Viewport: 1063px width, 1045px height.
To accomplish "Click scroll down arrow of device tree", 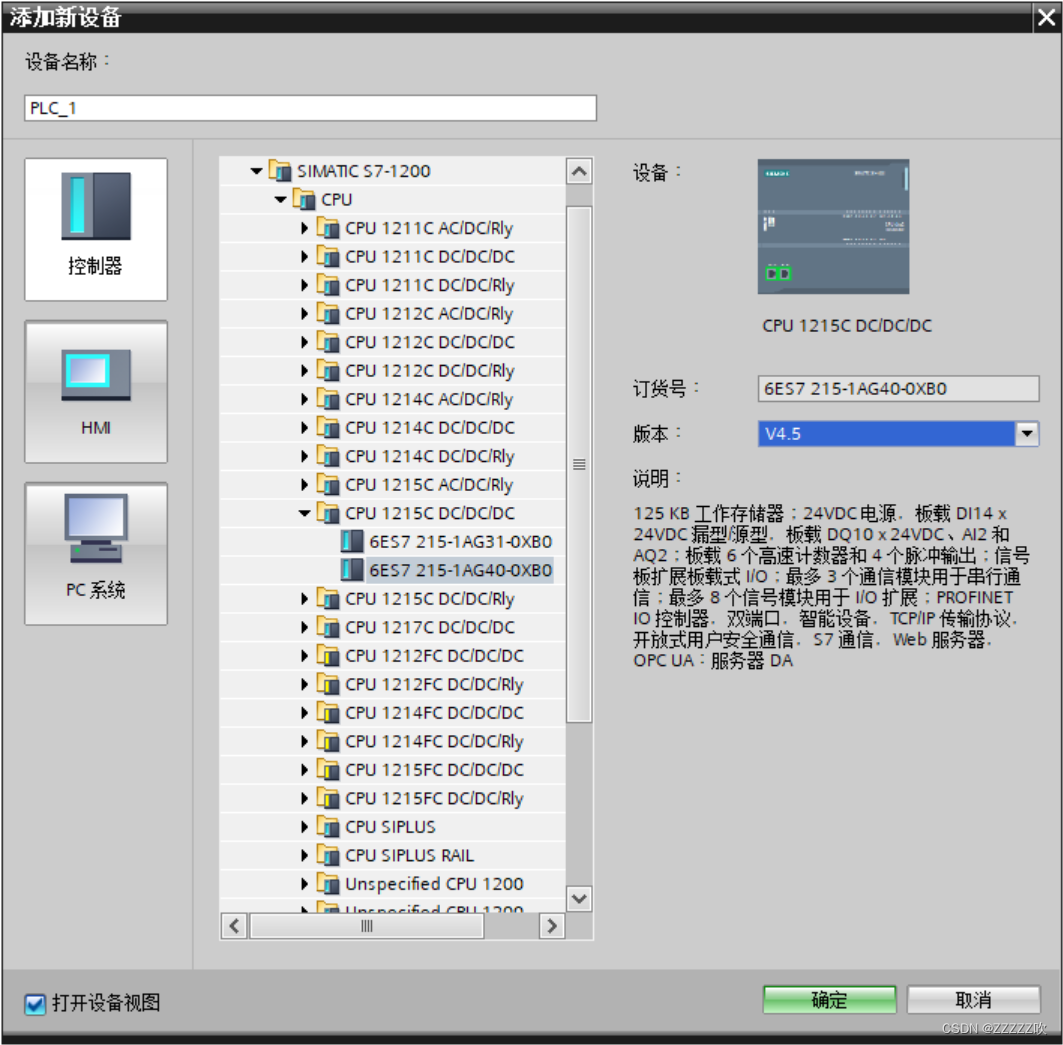I will (x=579, y=899).
